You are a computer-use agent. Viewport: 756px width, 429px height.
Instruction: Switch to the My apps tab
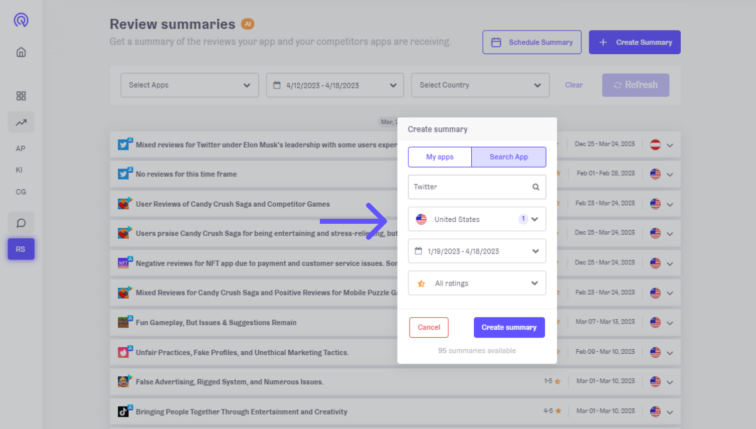[x=439, y=157]
